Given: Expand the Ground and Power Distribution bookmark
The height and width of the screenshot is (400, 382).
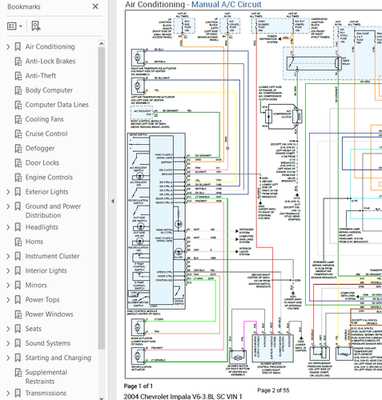Looking at the screenshot, I should click(x=8, y=207).
